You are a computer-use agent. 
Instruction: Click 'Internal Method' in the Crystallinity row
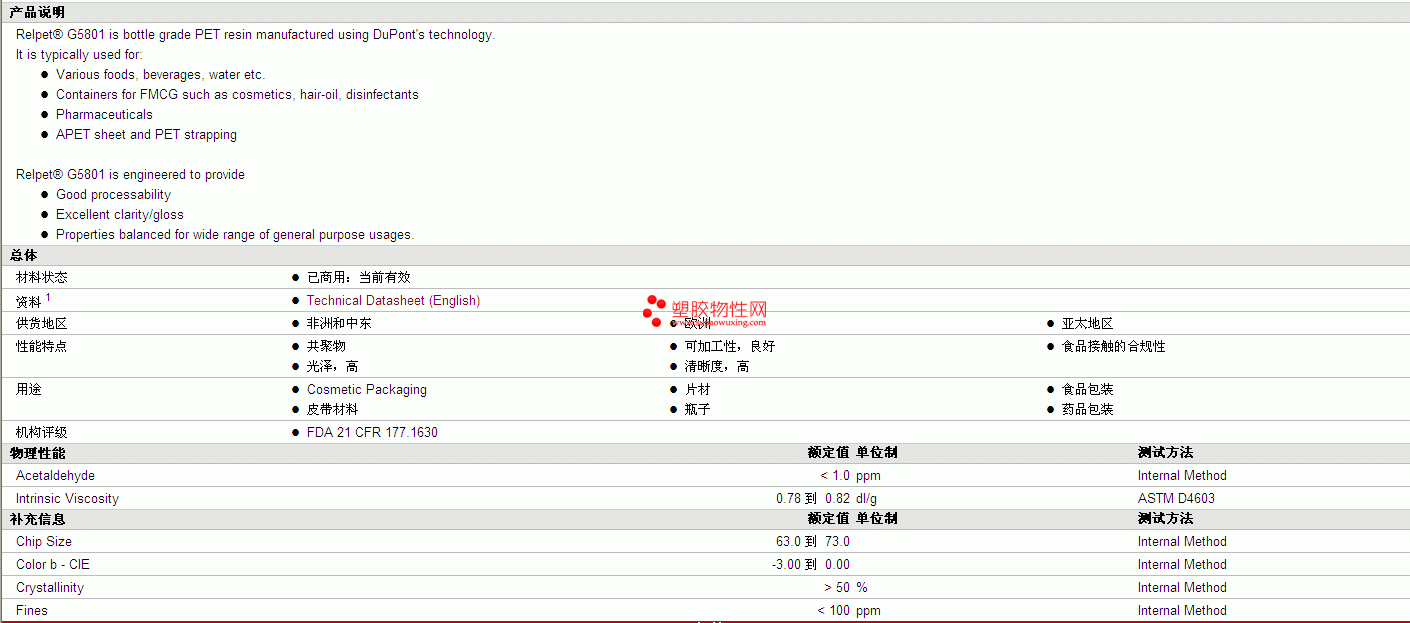pyautogui.click(x=1182, y=588)
